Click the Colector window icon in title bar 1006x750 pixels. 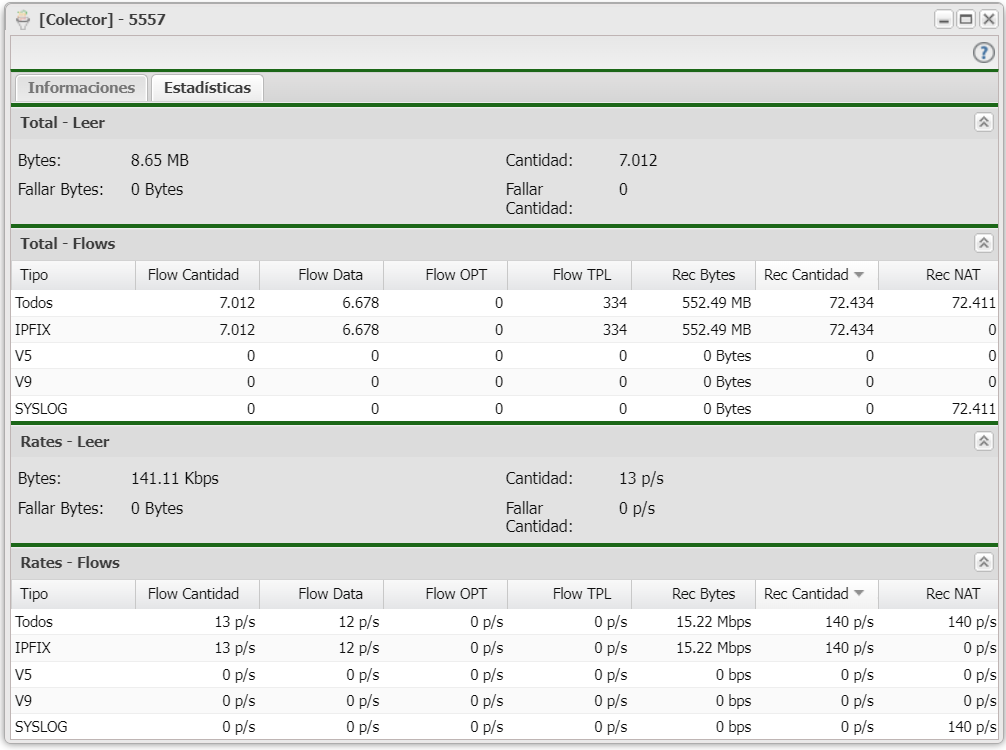(x=23, y=19)
